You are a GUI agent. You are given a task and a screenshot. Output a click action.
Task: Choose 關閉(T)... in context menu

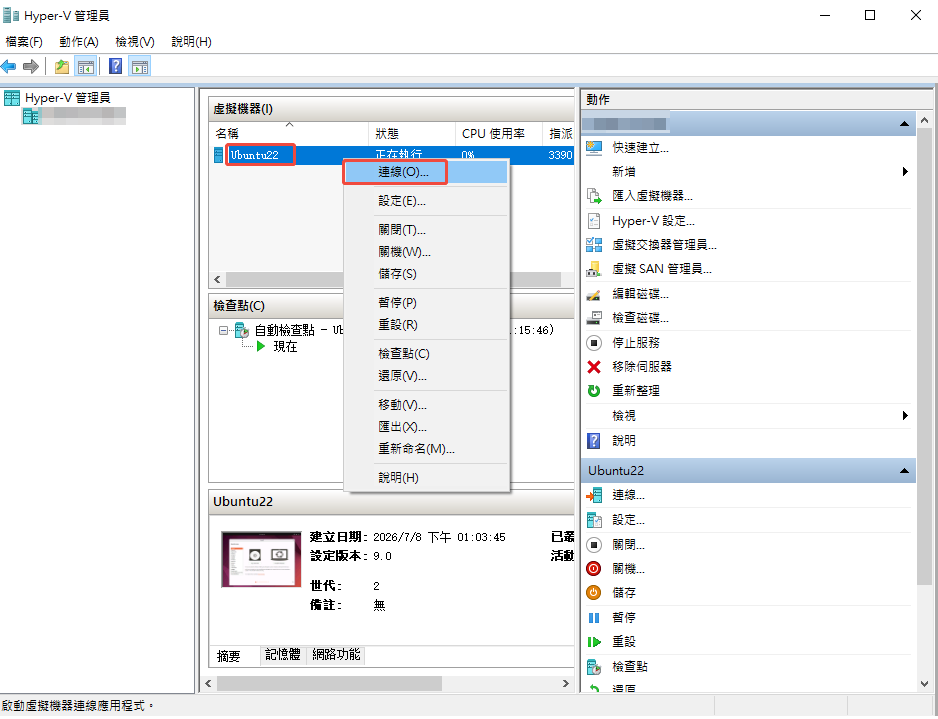(426, 230)
